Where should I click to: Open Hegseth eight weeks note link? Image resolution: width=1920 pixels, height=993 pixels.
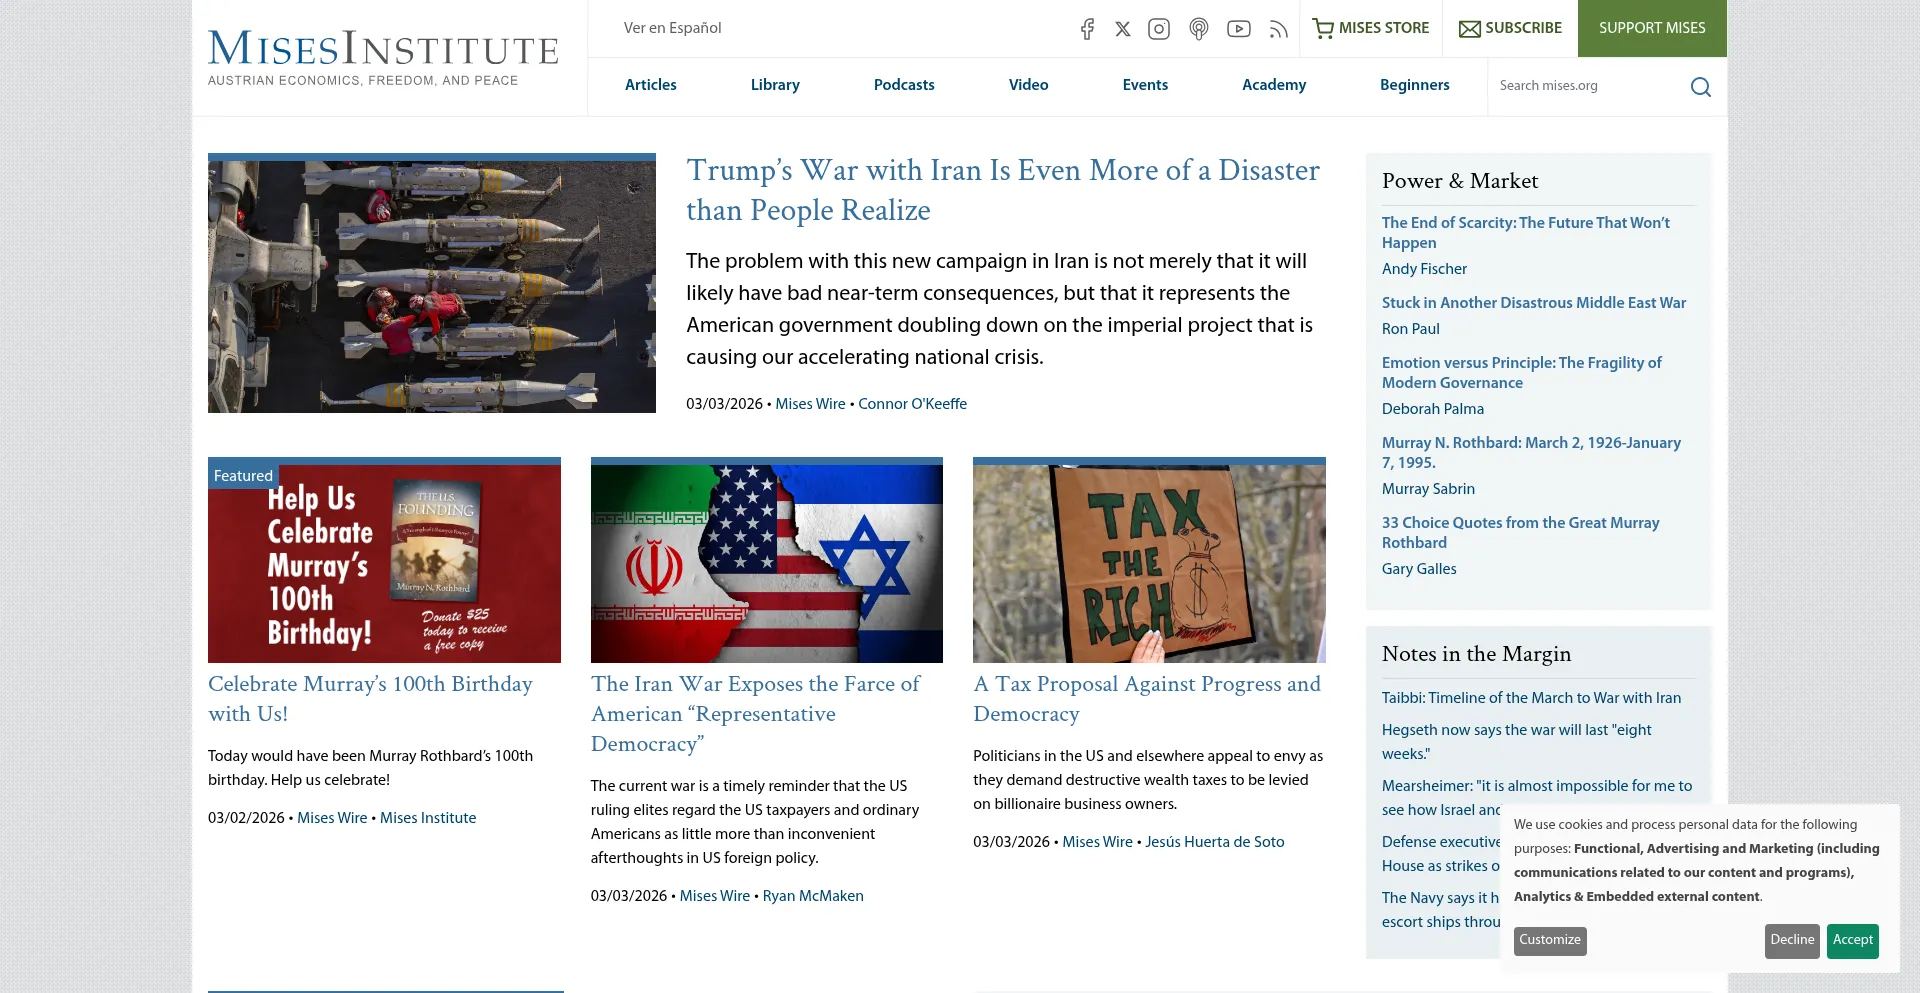[x=1516, y=742]
